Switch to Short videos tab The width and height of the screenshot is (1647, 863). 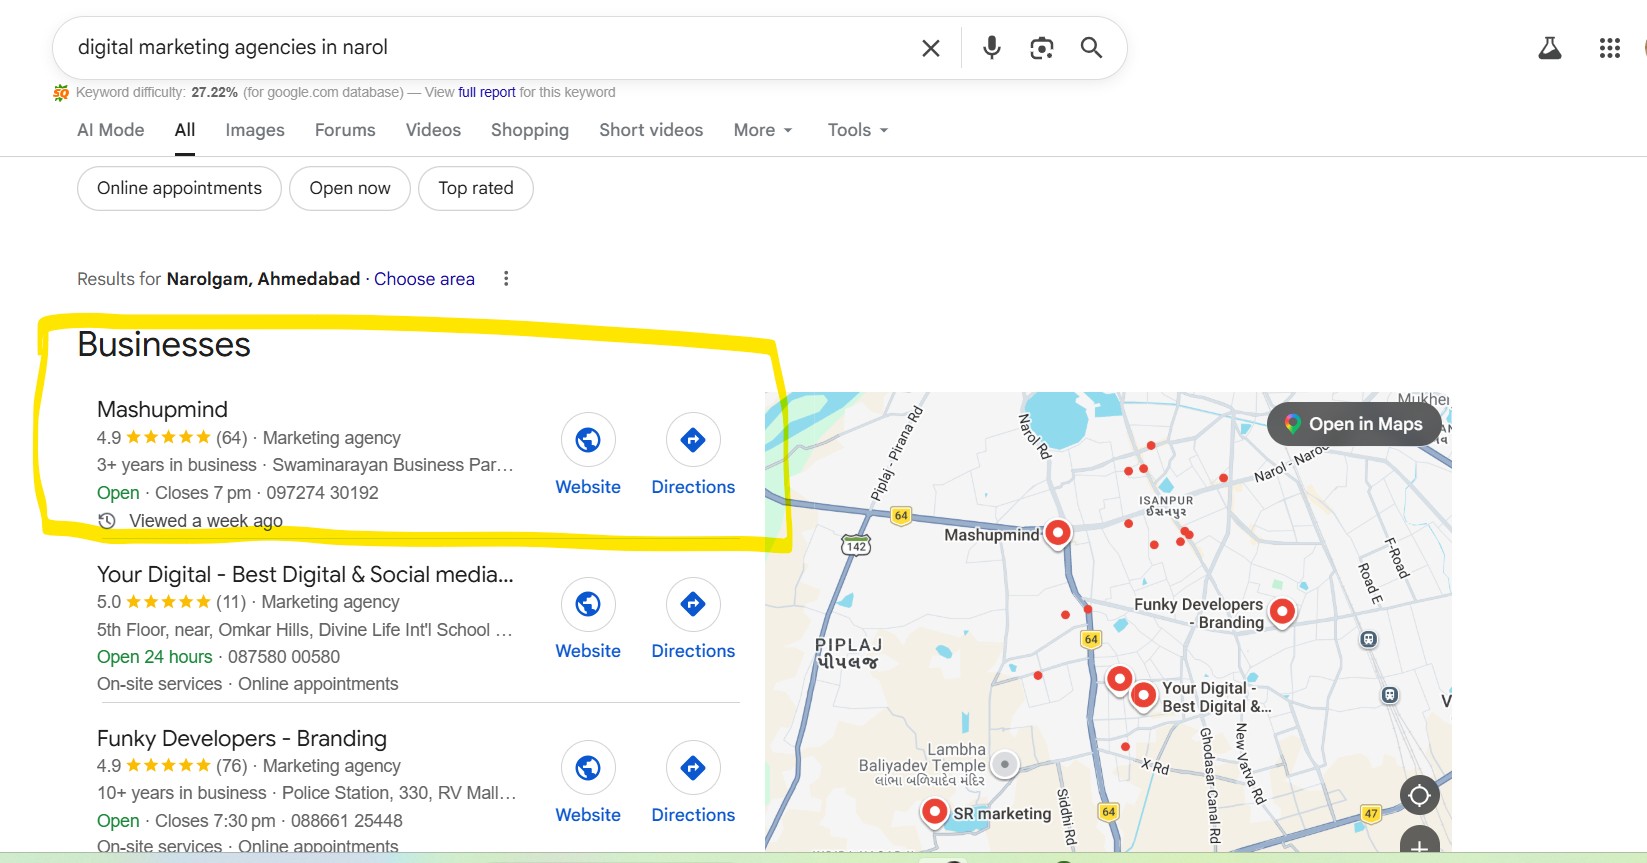click(x=651, y=130)
